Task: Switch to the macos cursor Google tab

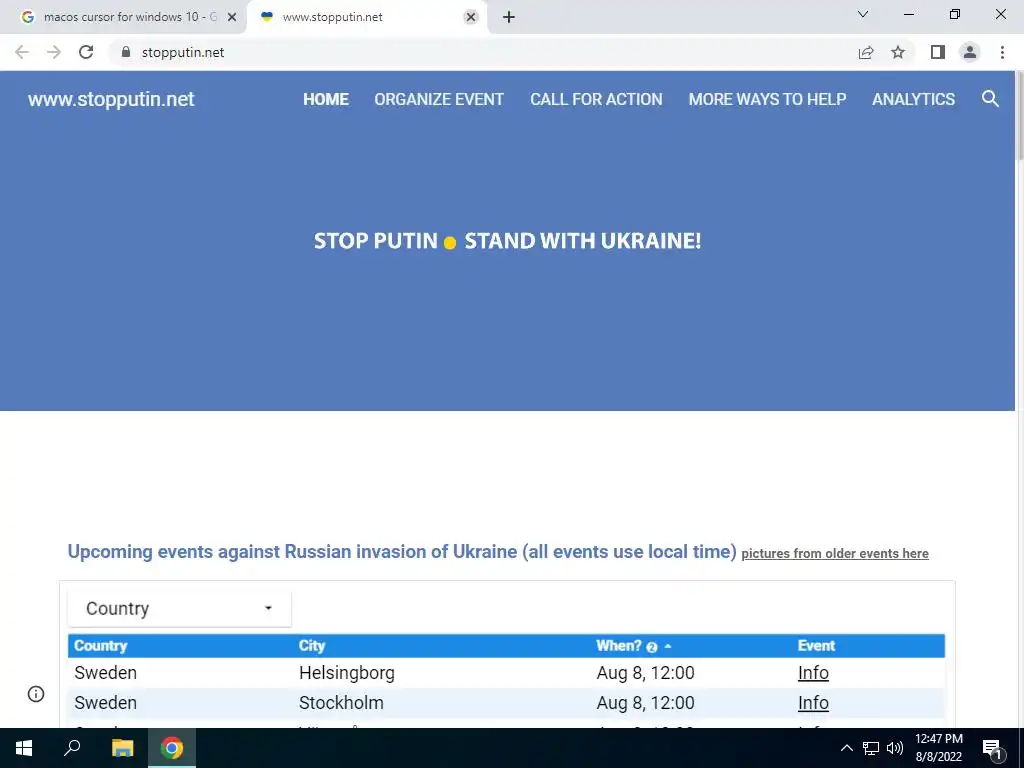Action: (x=124, y=17)
